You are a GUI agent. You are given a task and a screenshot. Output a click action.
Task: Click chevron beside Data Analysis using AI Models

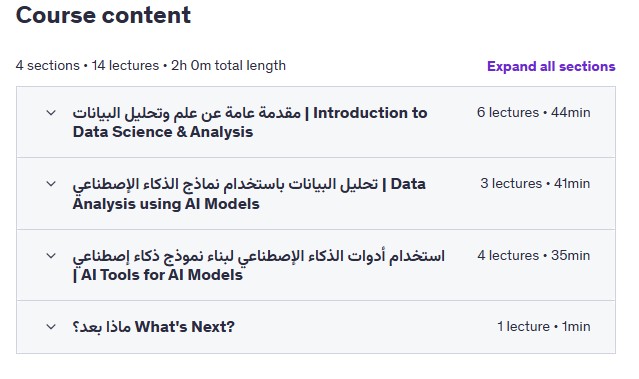coord(51,184)
